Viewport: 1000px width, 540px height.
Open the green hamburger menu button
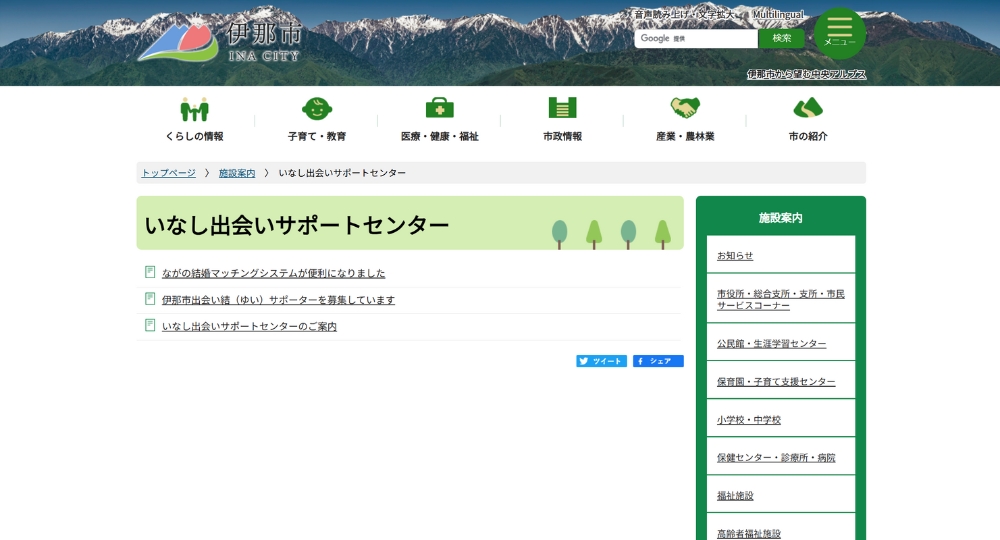click(839, 33)
